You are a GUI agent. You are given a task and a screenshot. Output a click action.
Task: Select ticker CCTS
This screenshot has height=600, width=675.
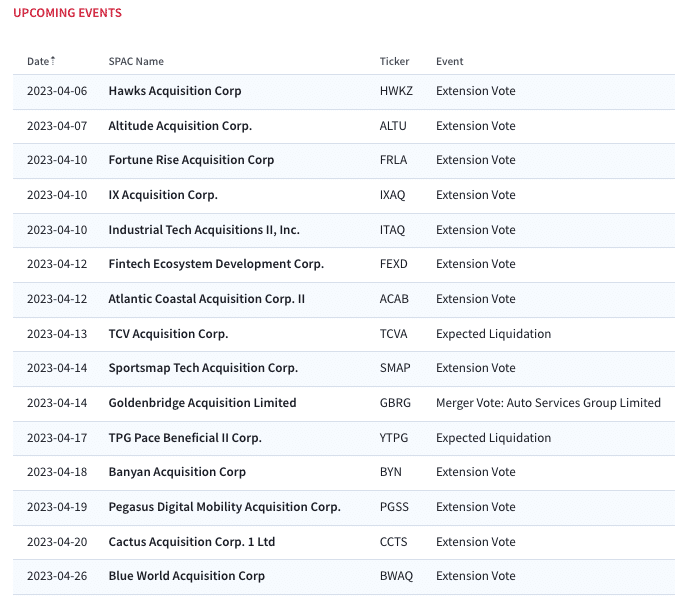point(393,542)
